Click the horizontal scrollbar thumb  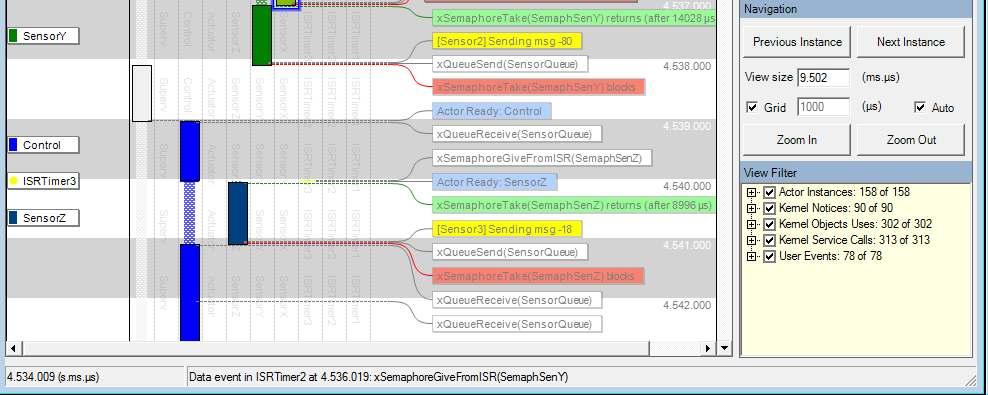coord(336,348)
